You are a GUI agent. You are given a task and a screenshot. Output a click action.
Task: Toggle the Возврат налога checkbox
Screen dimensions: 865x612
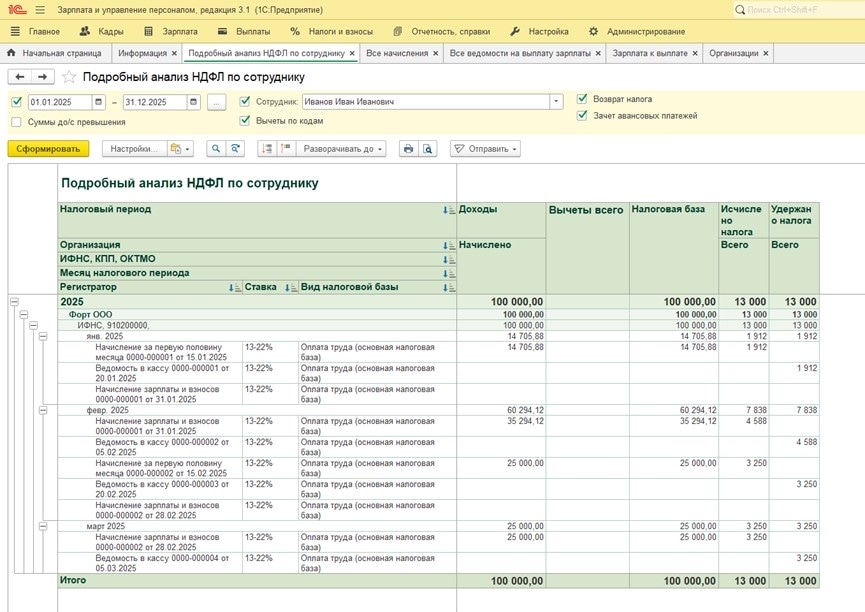coord(582,100)
